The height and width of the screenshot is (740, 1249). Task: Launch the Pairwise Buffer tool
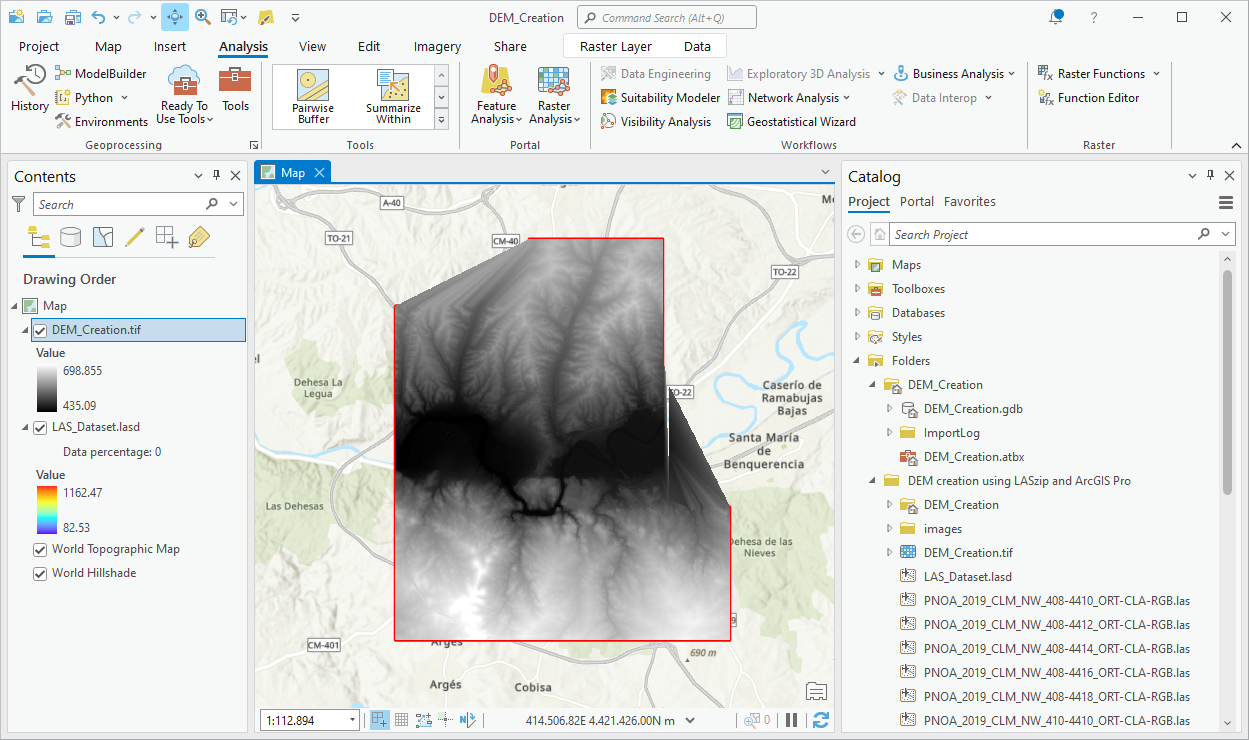click(x=313, y=97)
